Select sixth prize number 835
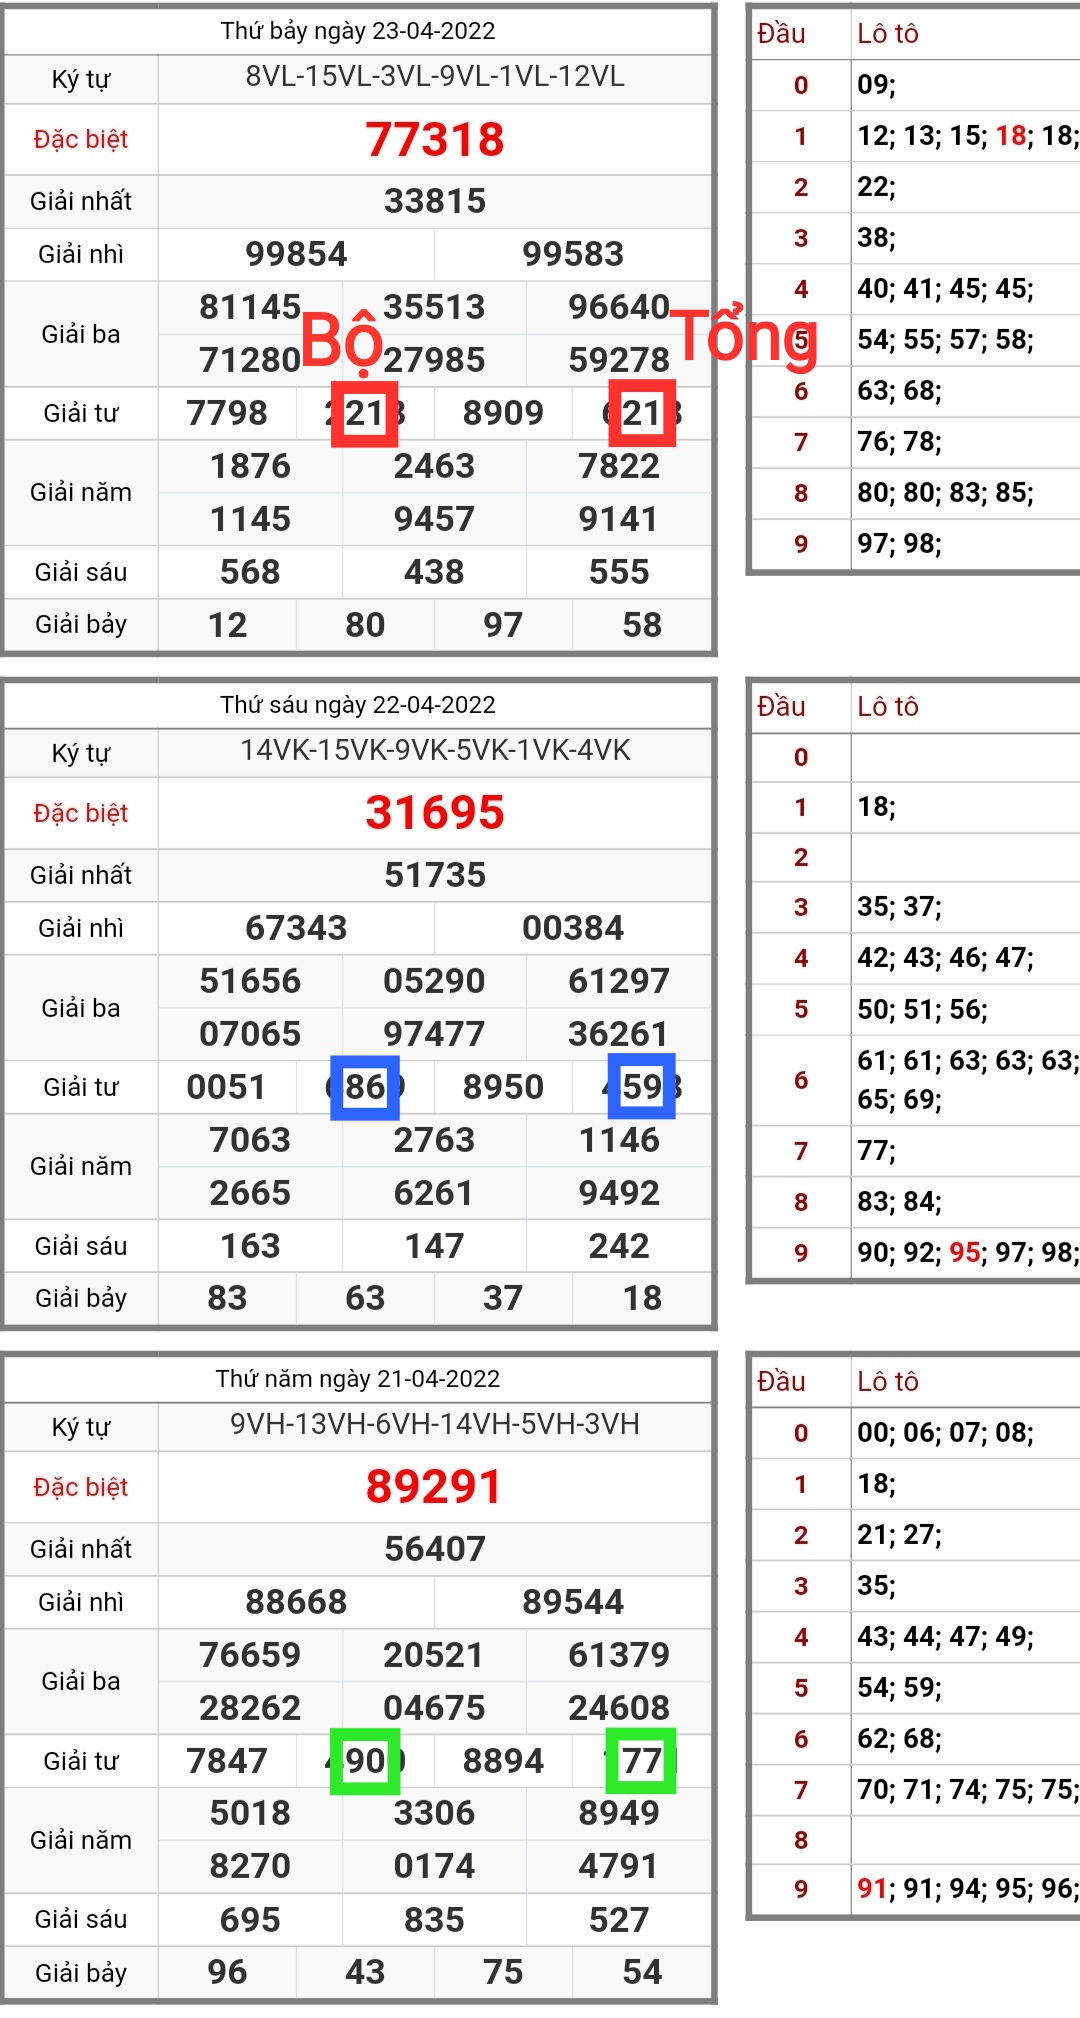 point(434,1920)
